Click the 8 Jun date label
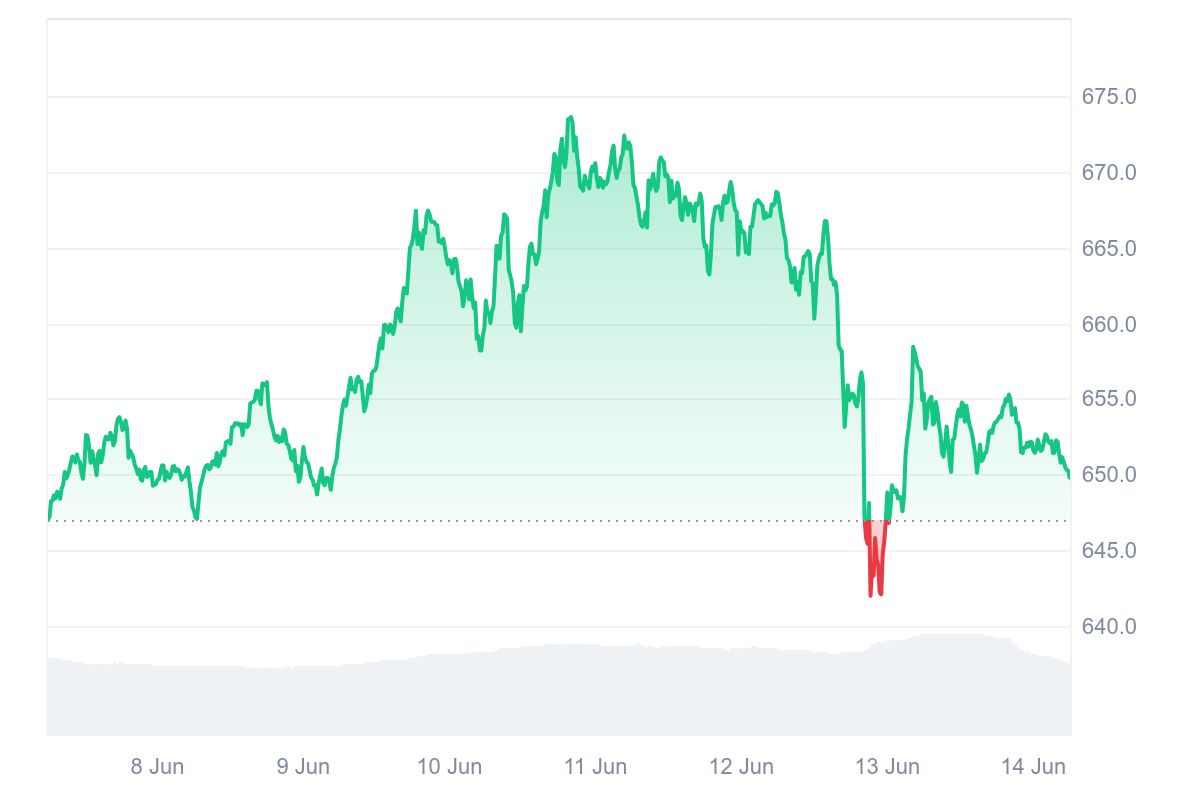Image resolution: width=1200 pixels, height=800 pixels. coord(157,767)
